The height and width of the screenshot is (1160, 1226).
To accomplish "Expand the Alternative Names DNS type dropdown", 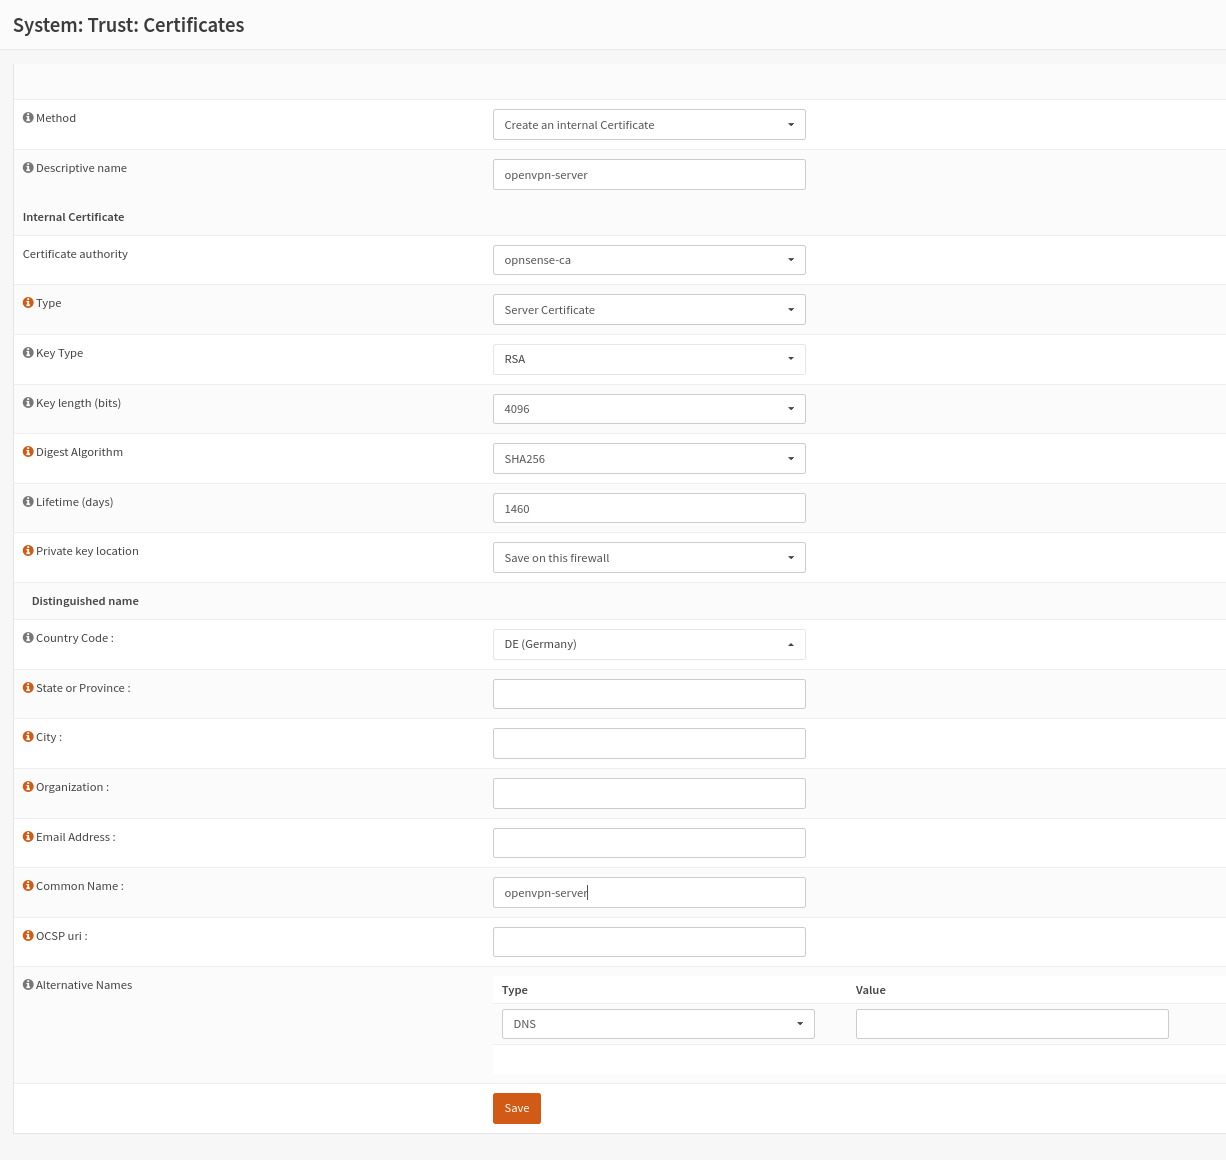I will [658, 1024].
